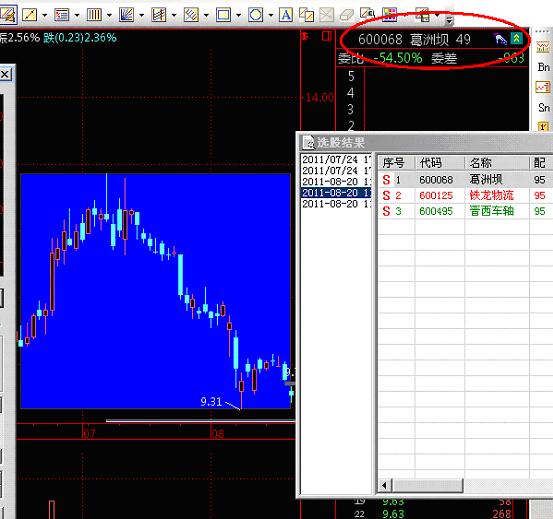This screenshot has height=519, width=553.
Task: Click the stock title 600068 葛洲坝
Action: click(403, 39)
